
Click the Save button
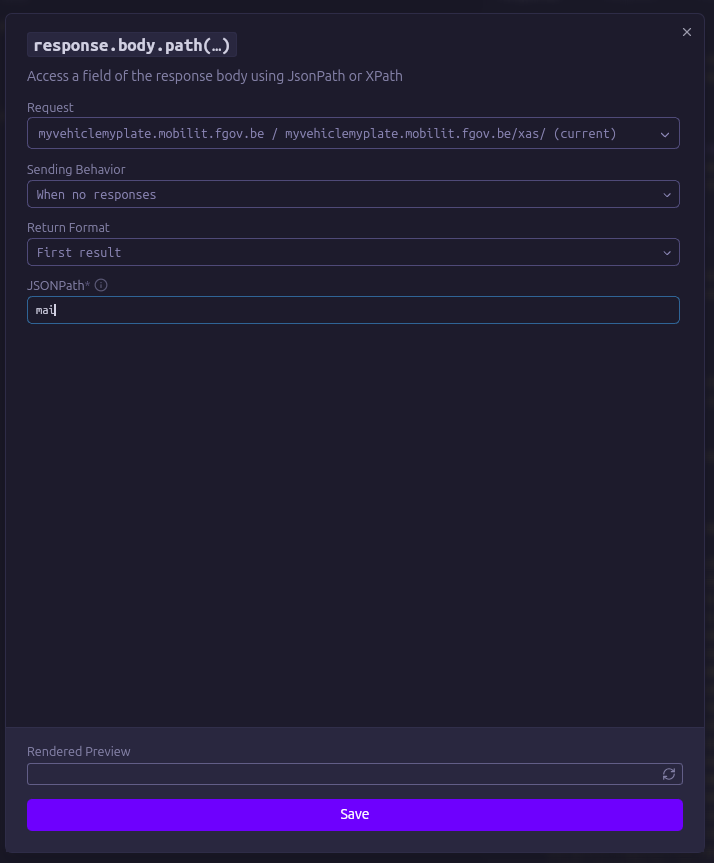click(354, 814)
